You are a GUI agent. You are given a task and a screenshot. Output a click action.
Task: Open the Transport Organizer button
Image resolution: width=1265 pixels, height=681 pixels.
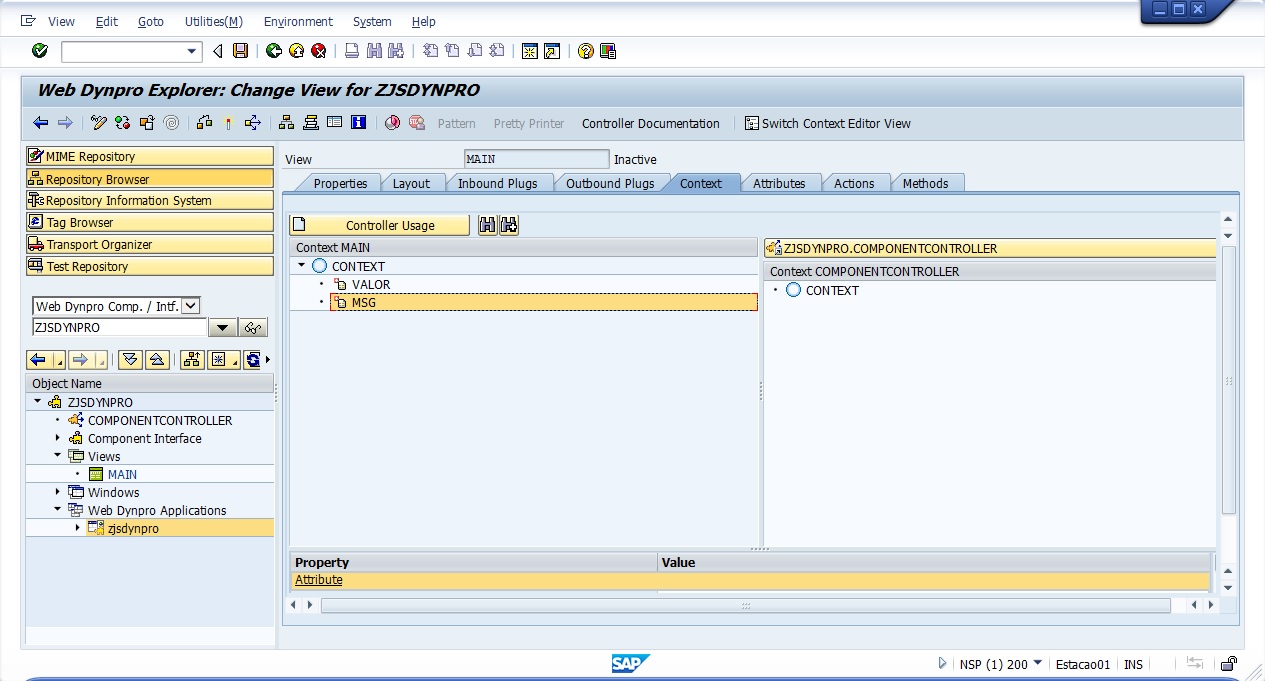(149, 244)
